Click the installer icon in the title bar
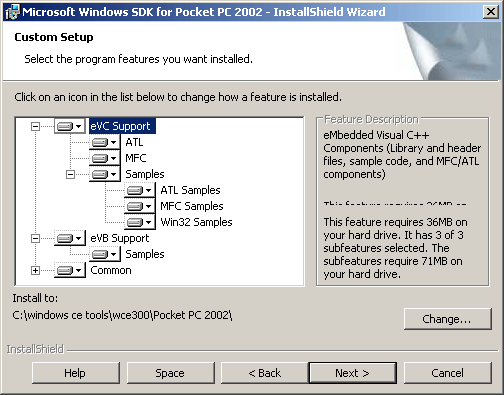The height and width of the screenshot is (395, 504). click(x=12, y=12)
